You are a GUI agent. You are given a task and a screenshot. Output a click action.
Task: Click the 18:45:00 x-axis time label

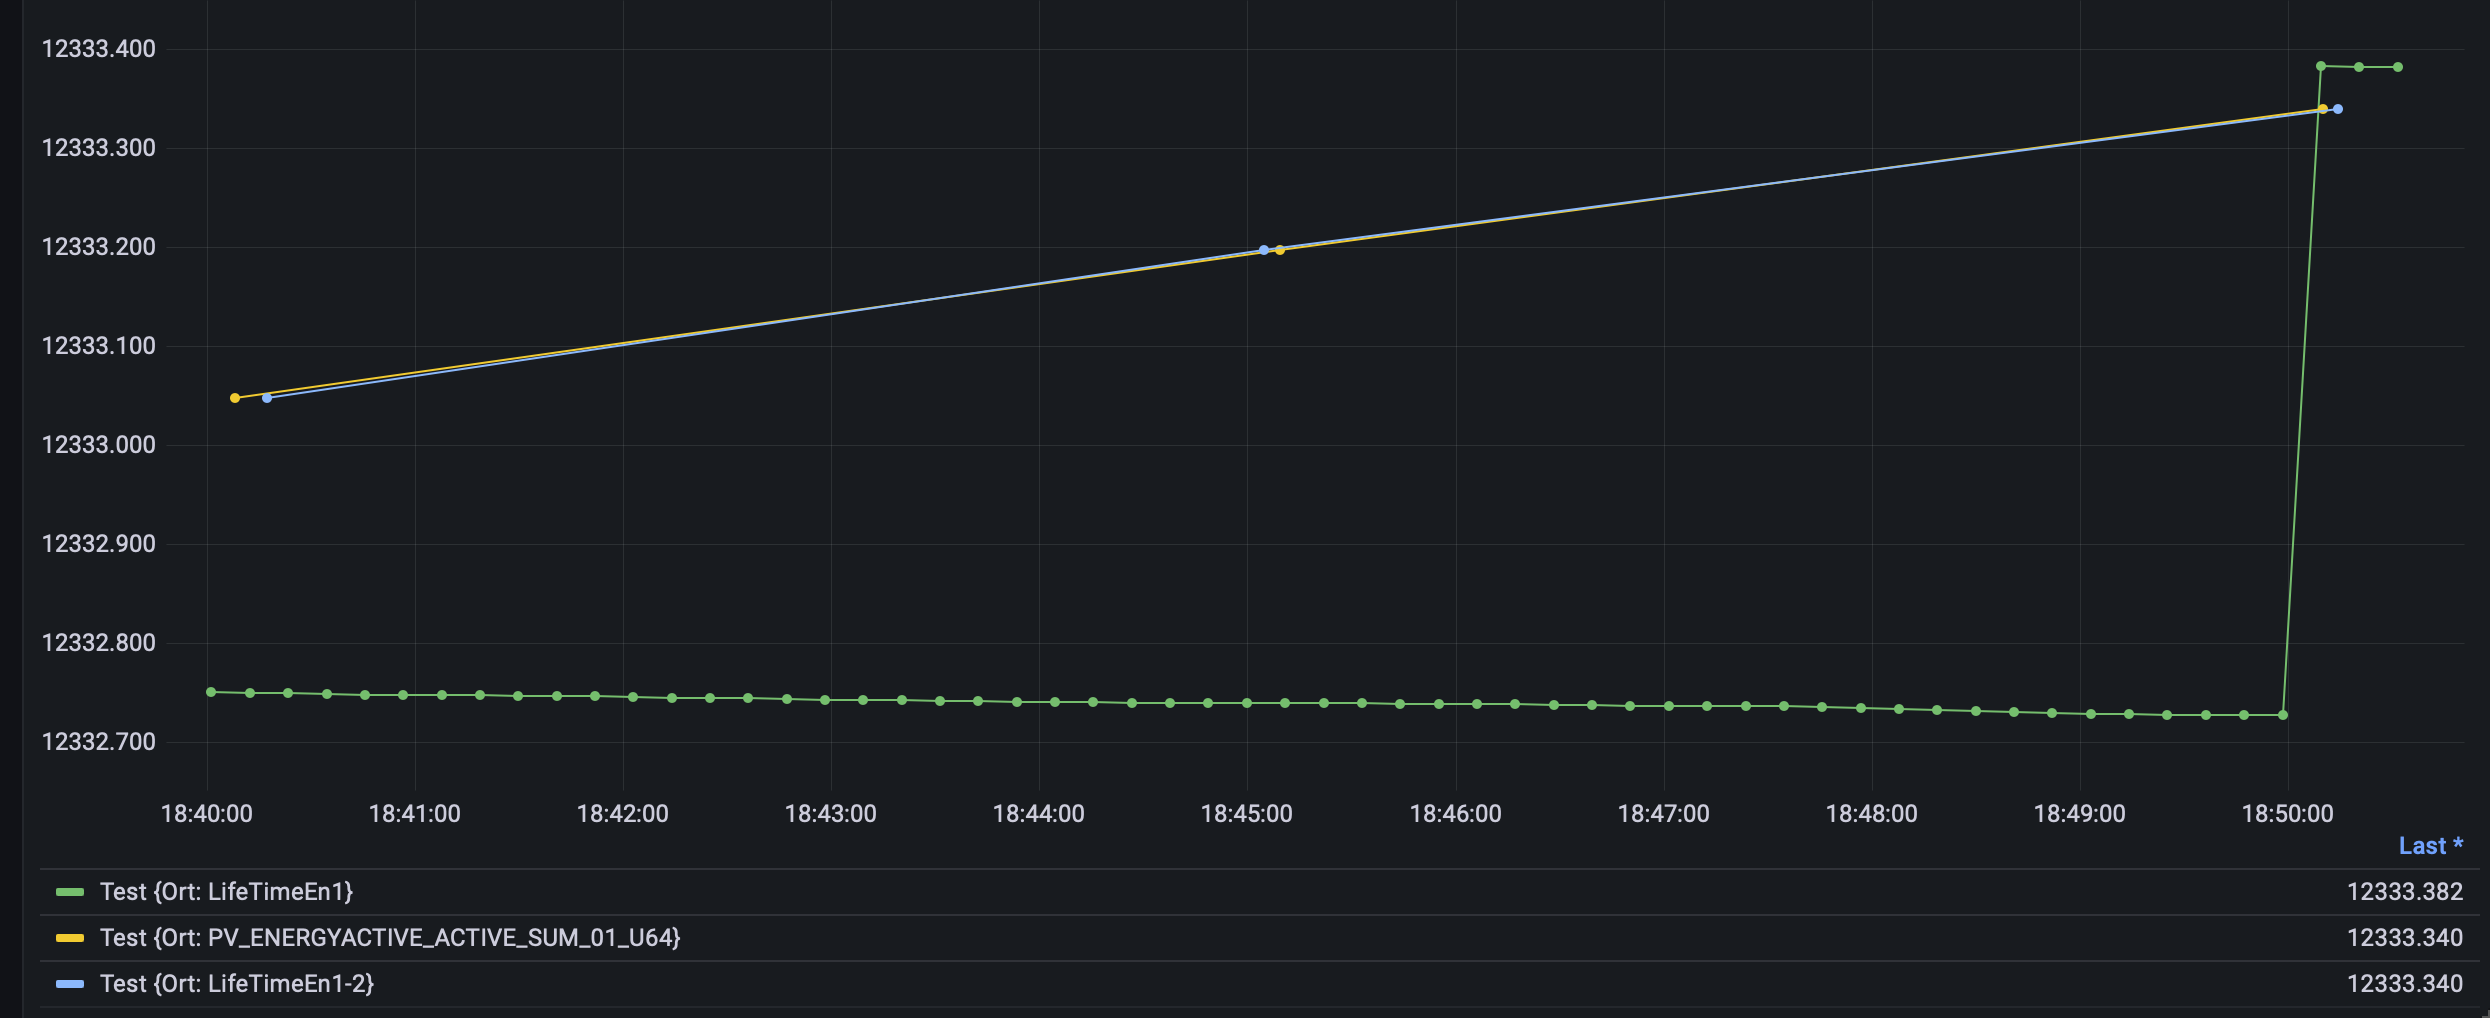[1247, 814]
